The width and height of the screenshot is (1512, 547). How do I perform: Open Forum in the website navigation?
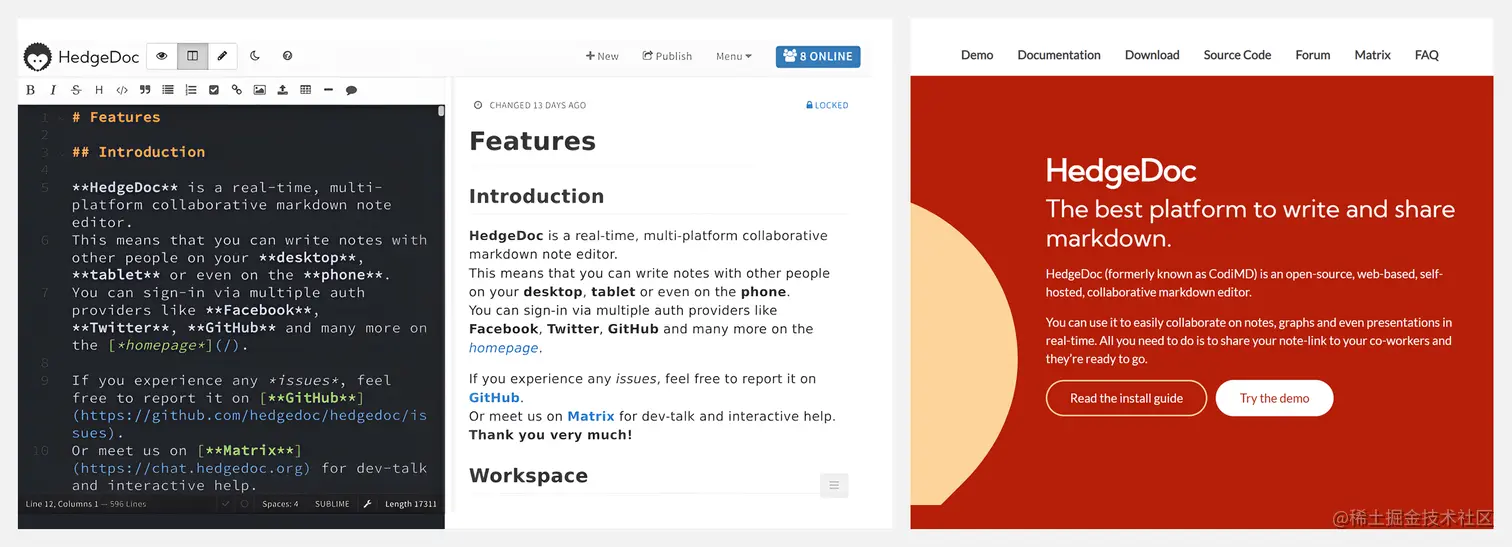point(1313,55)
